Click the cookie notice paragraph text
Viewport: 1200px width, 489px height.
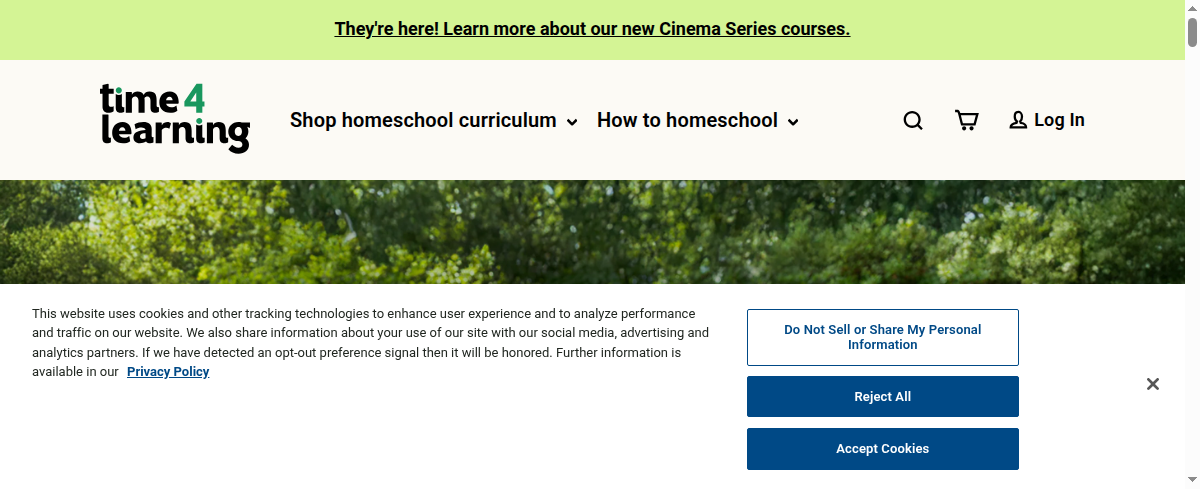[370, 333]
